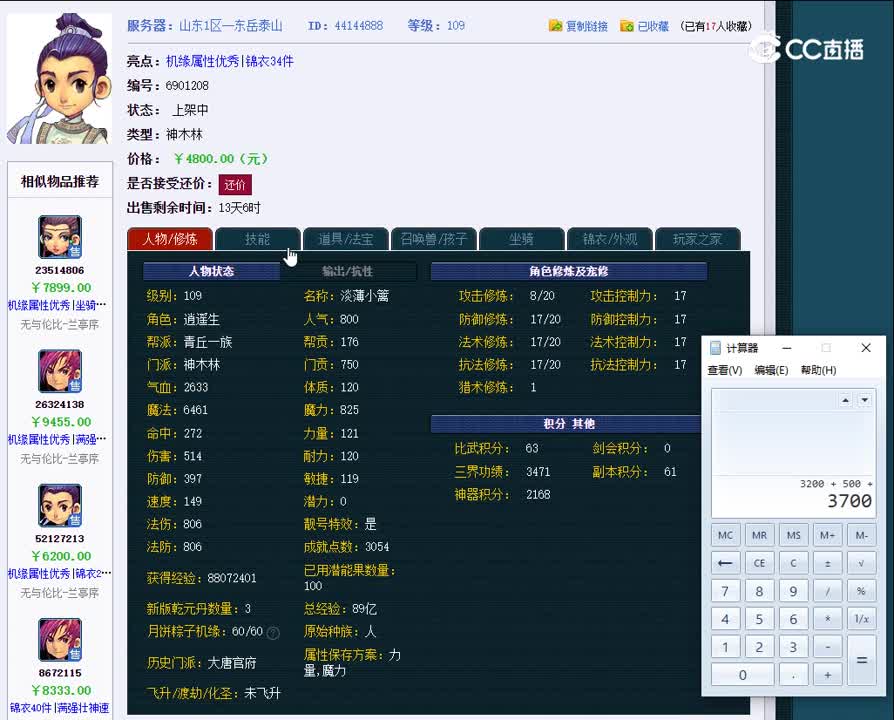This screenshot has width=894, height=720.
Task: Click calculator digit 5 button
Action: click(x=759, y=619)
